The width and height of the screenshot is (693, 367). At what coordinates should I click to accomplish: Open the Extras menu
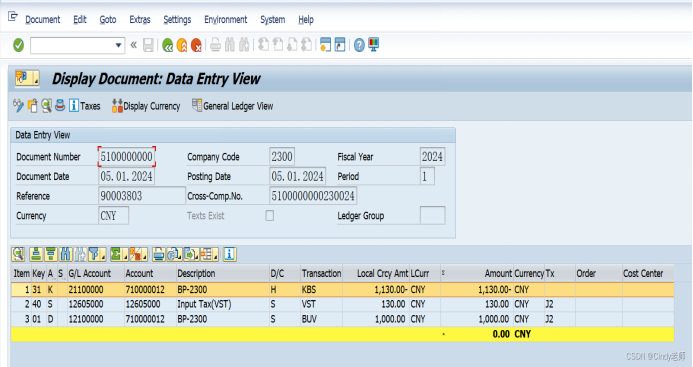click(140, 19)
